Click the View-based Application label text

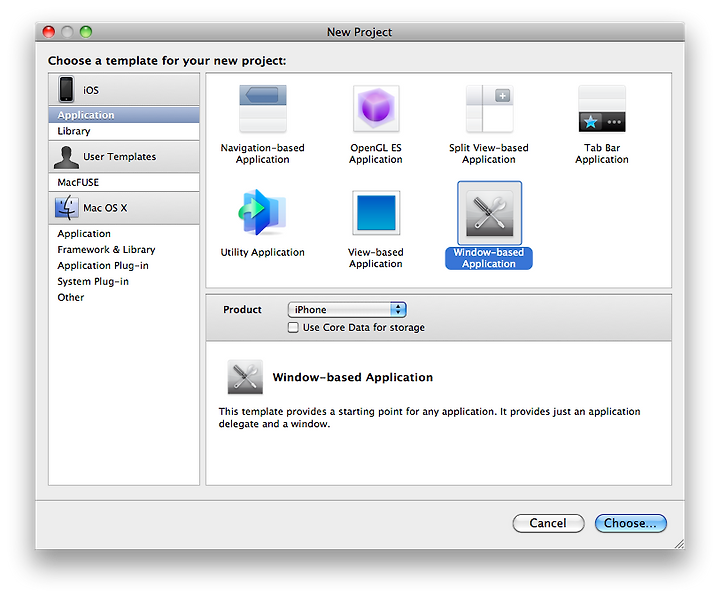coord(376,258)
